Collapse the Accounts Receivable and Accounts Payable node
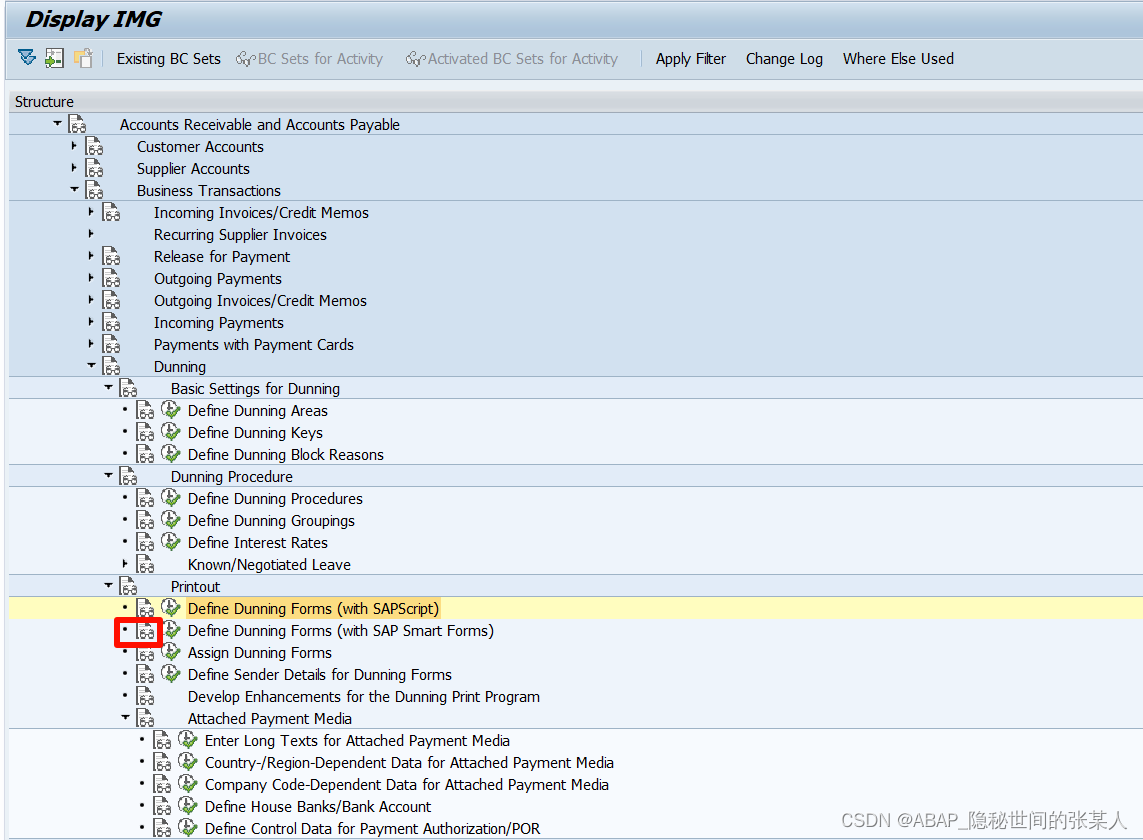The image size is (1143, 840). point(57,123)
